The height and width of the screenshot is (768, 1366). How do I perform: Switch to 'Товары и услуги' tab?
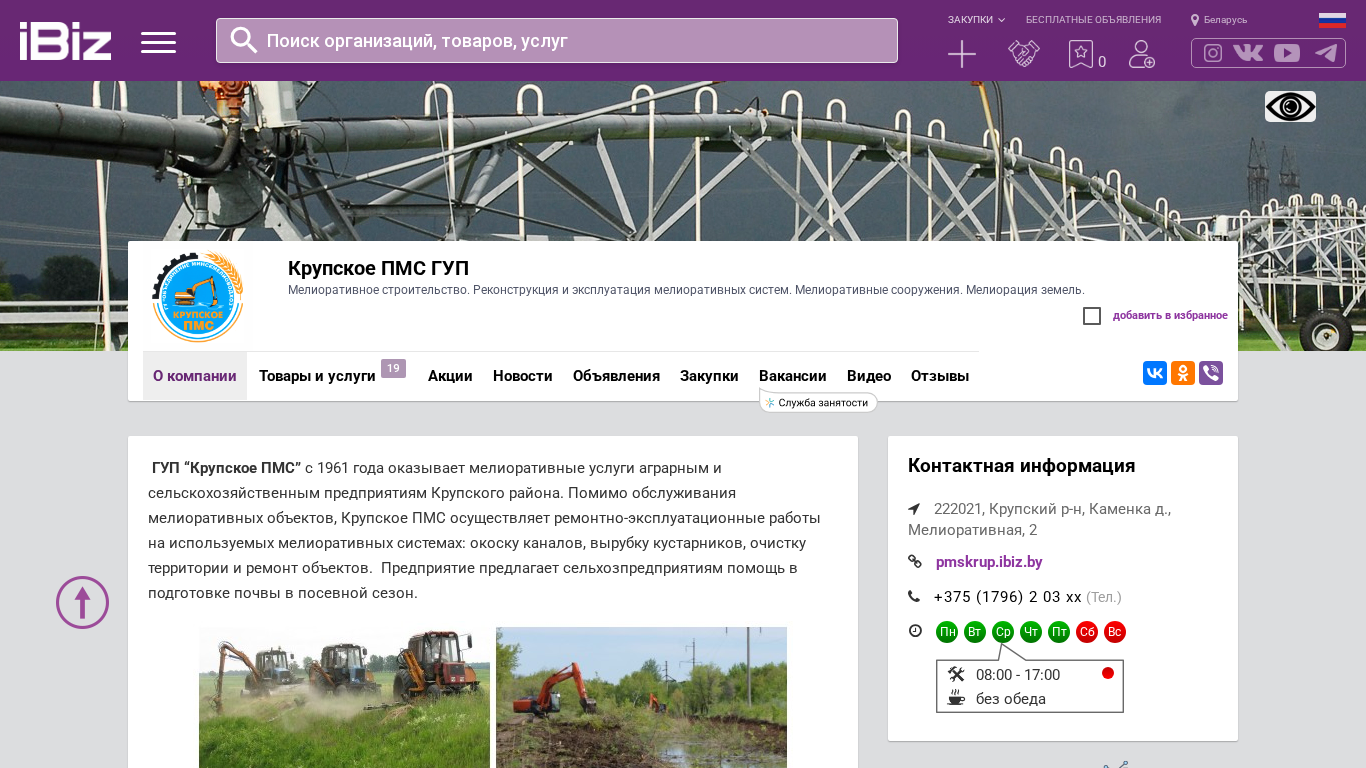(x=317, y=376)
